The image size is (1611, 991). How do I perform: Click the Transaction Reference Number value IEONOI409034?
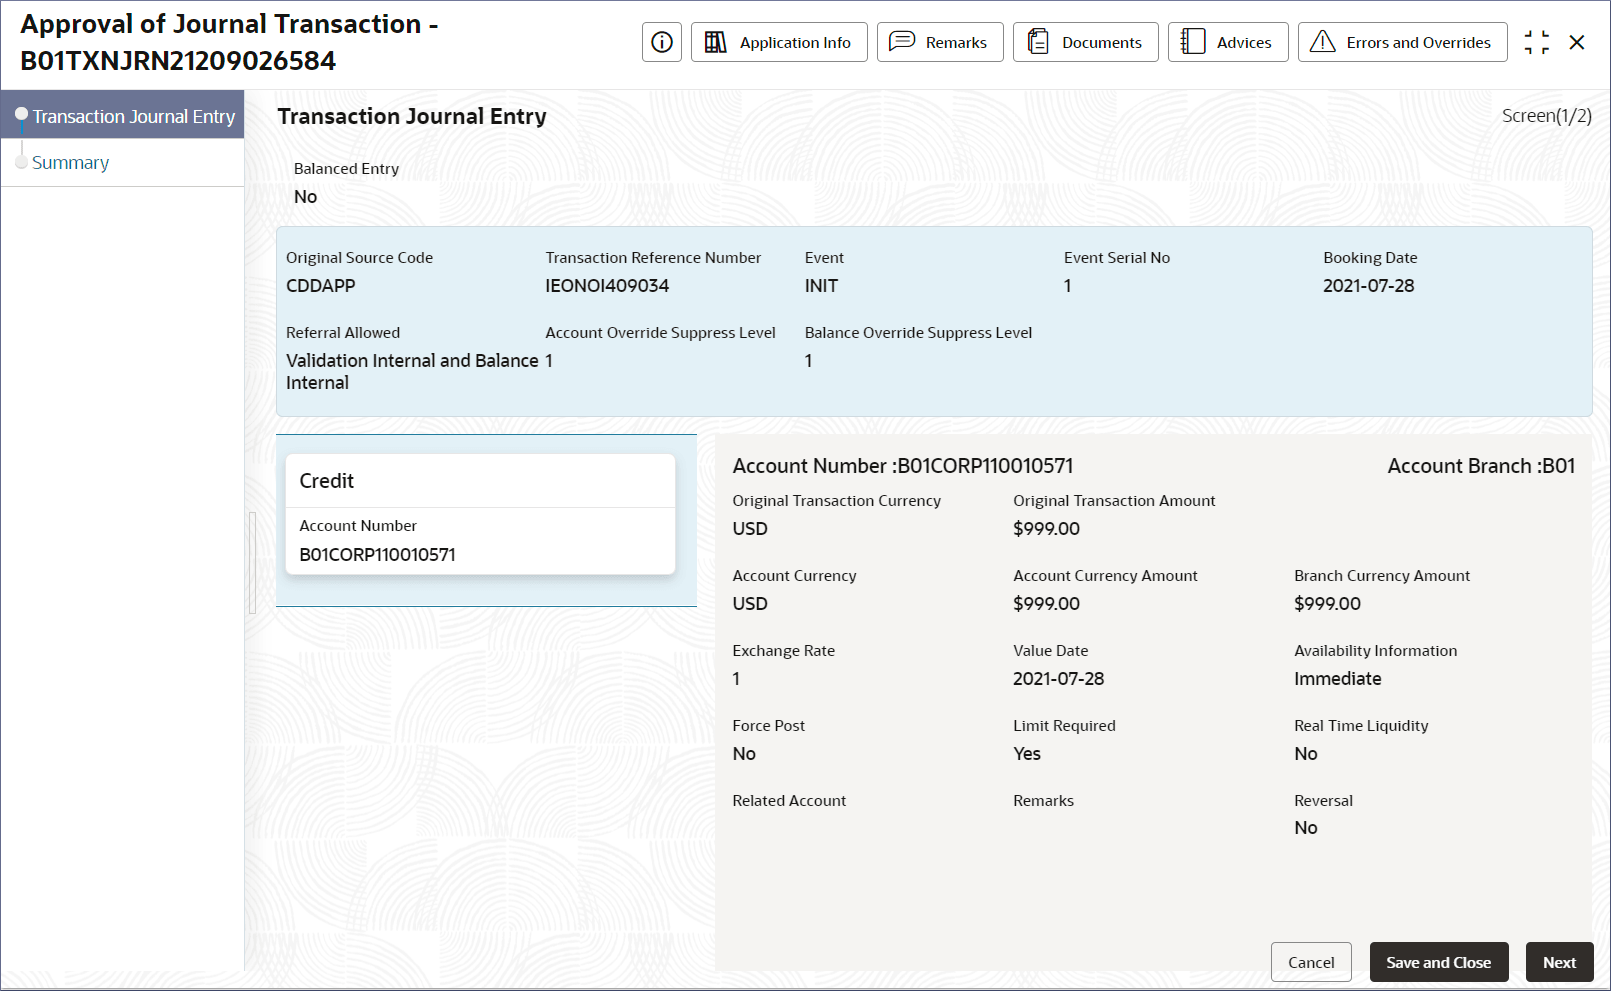[607, 286]
